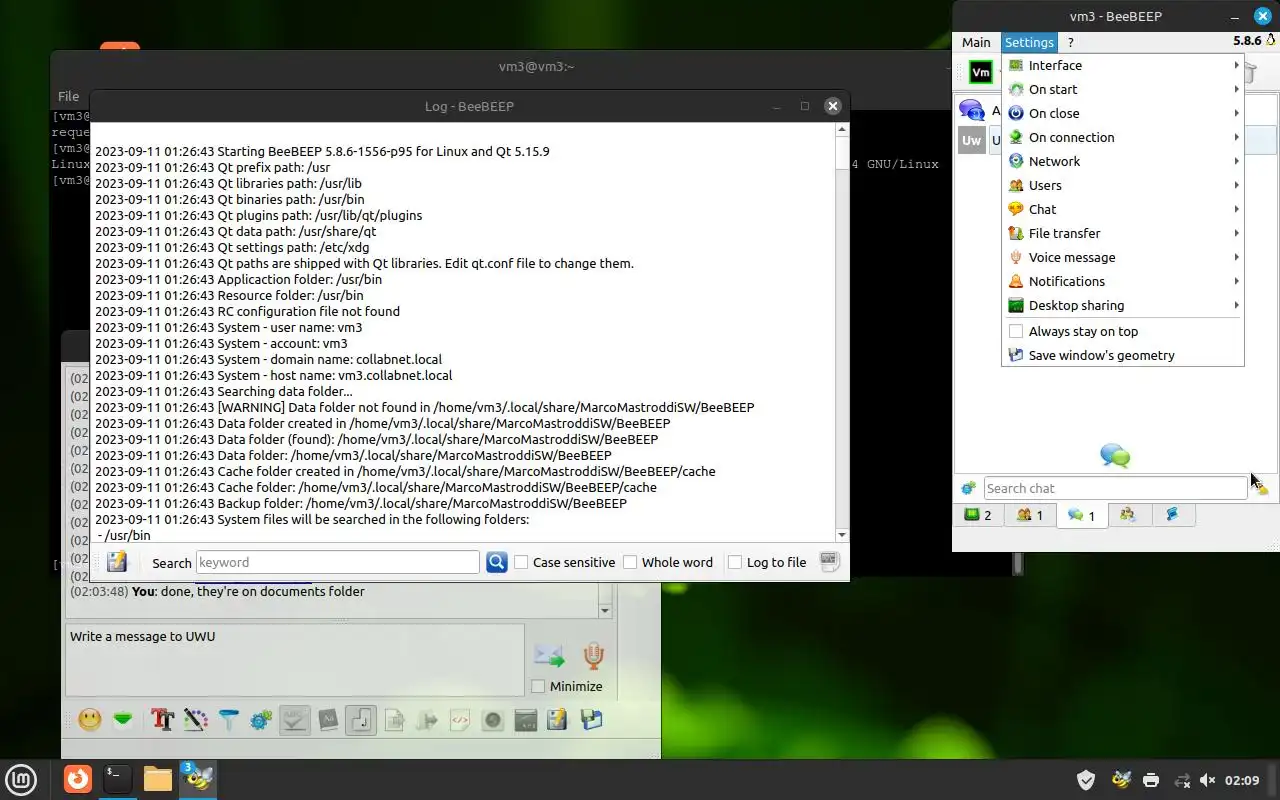Click the file document icon in chat toolbar

point(394,719)
